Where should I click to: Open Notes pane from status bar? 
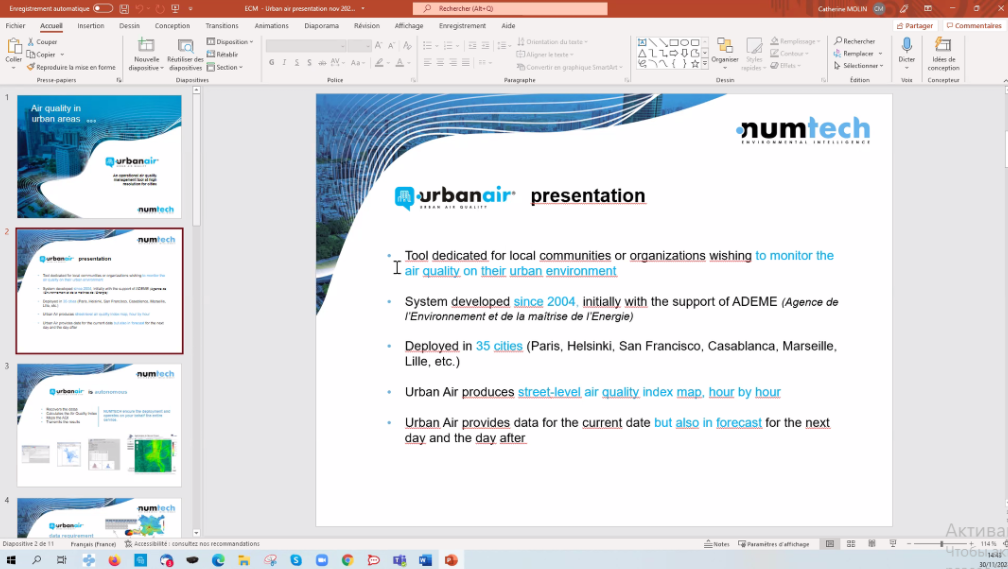(x=717, y=544)
